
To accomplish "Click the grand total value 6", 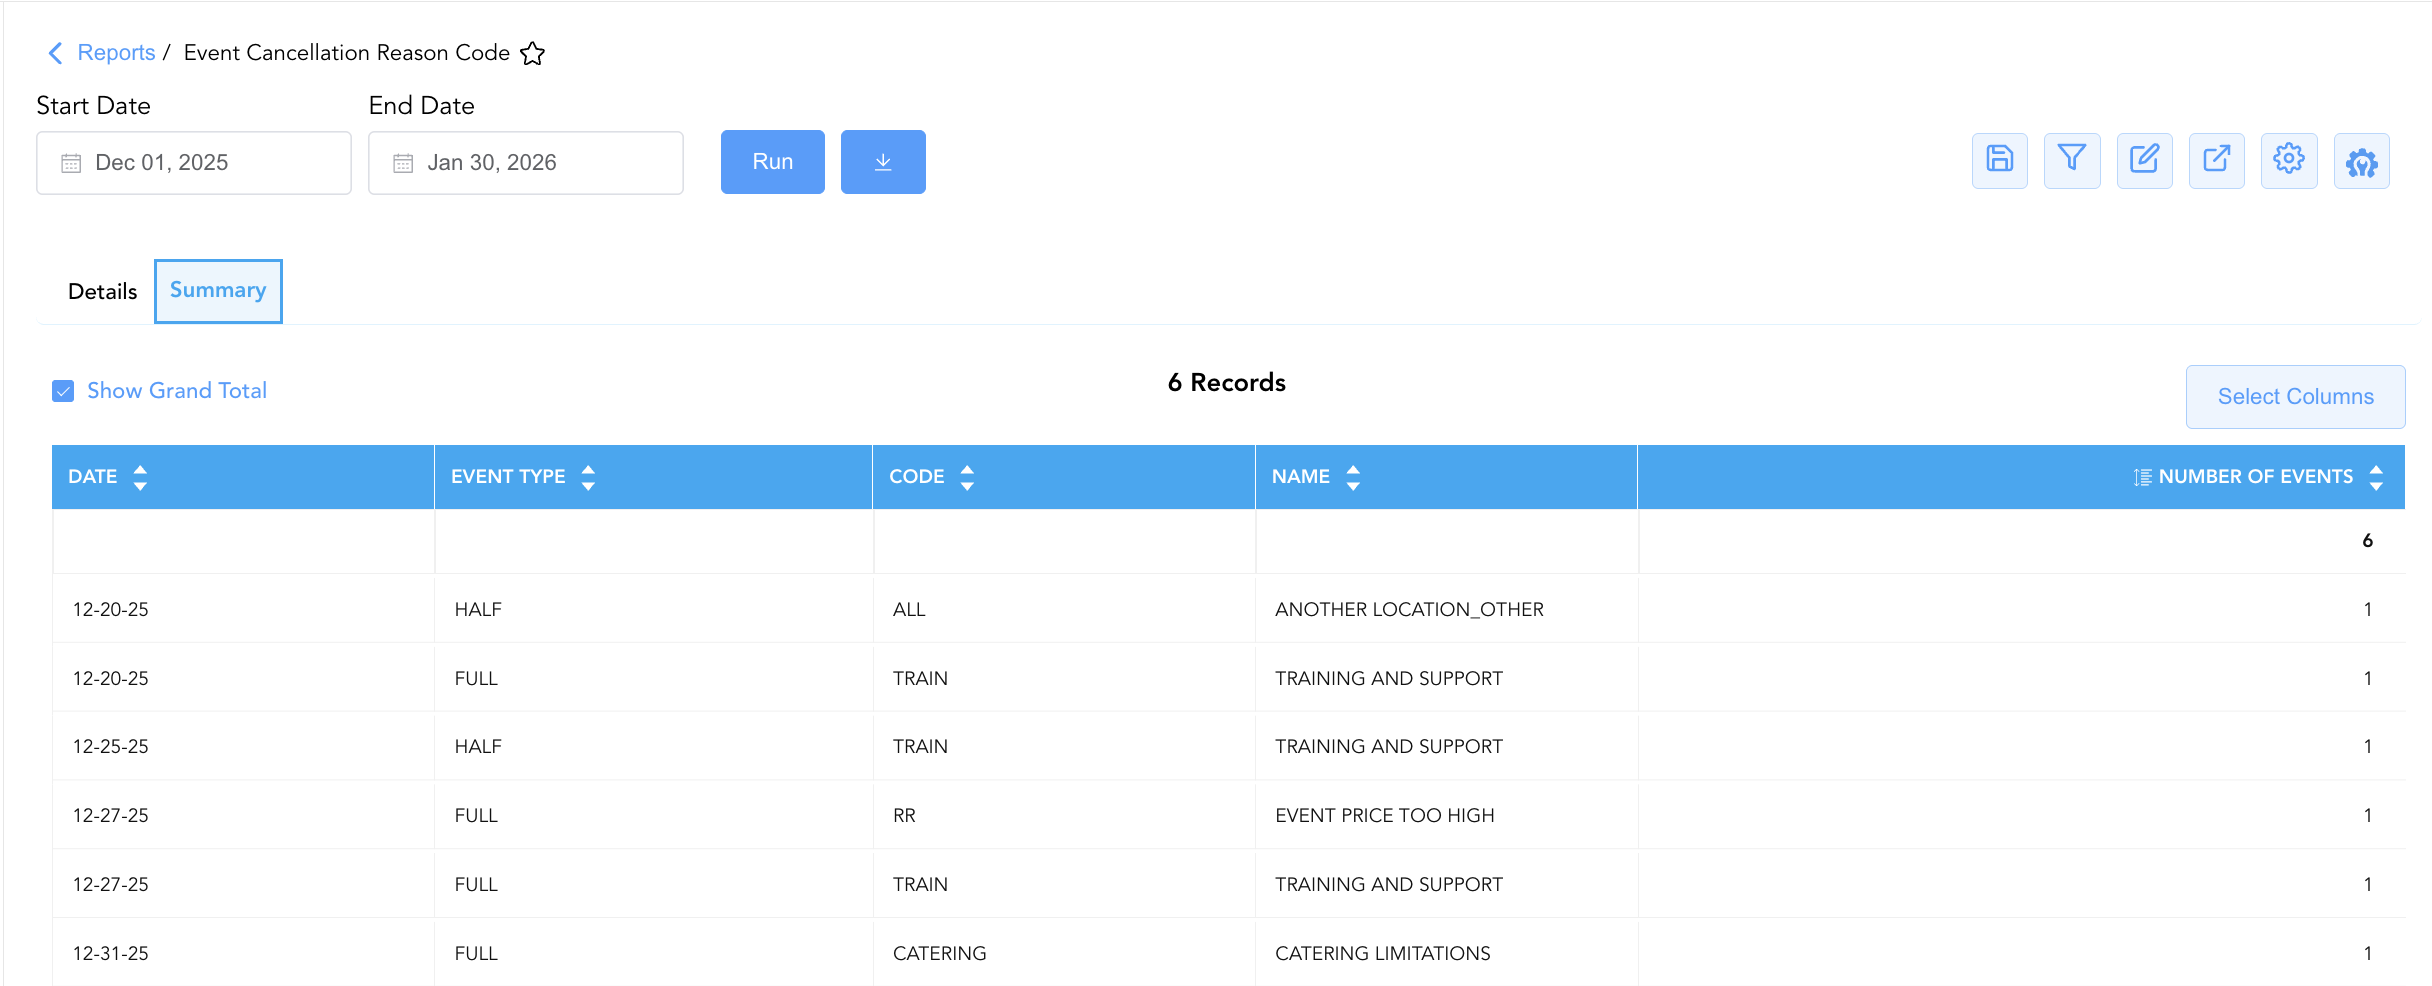I will pos(2367,541).
